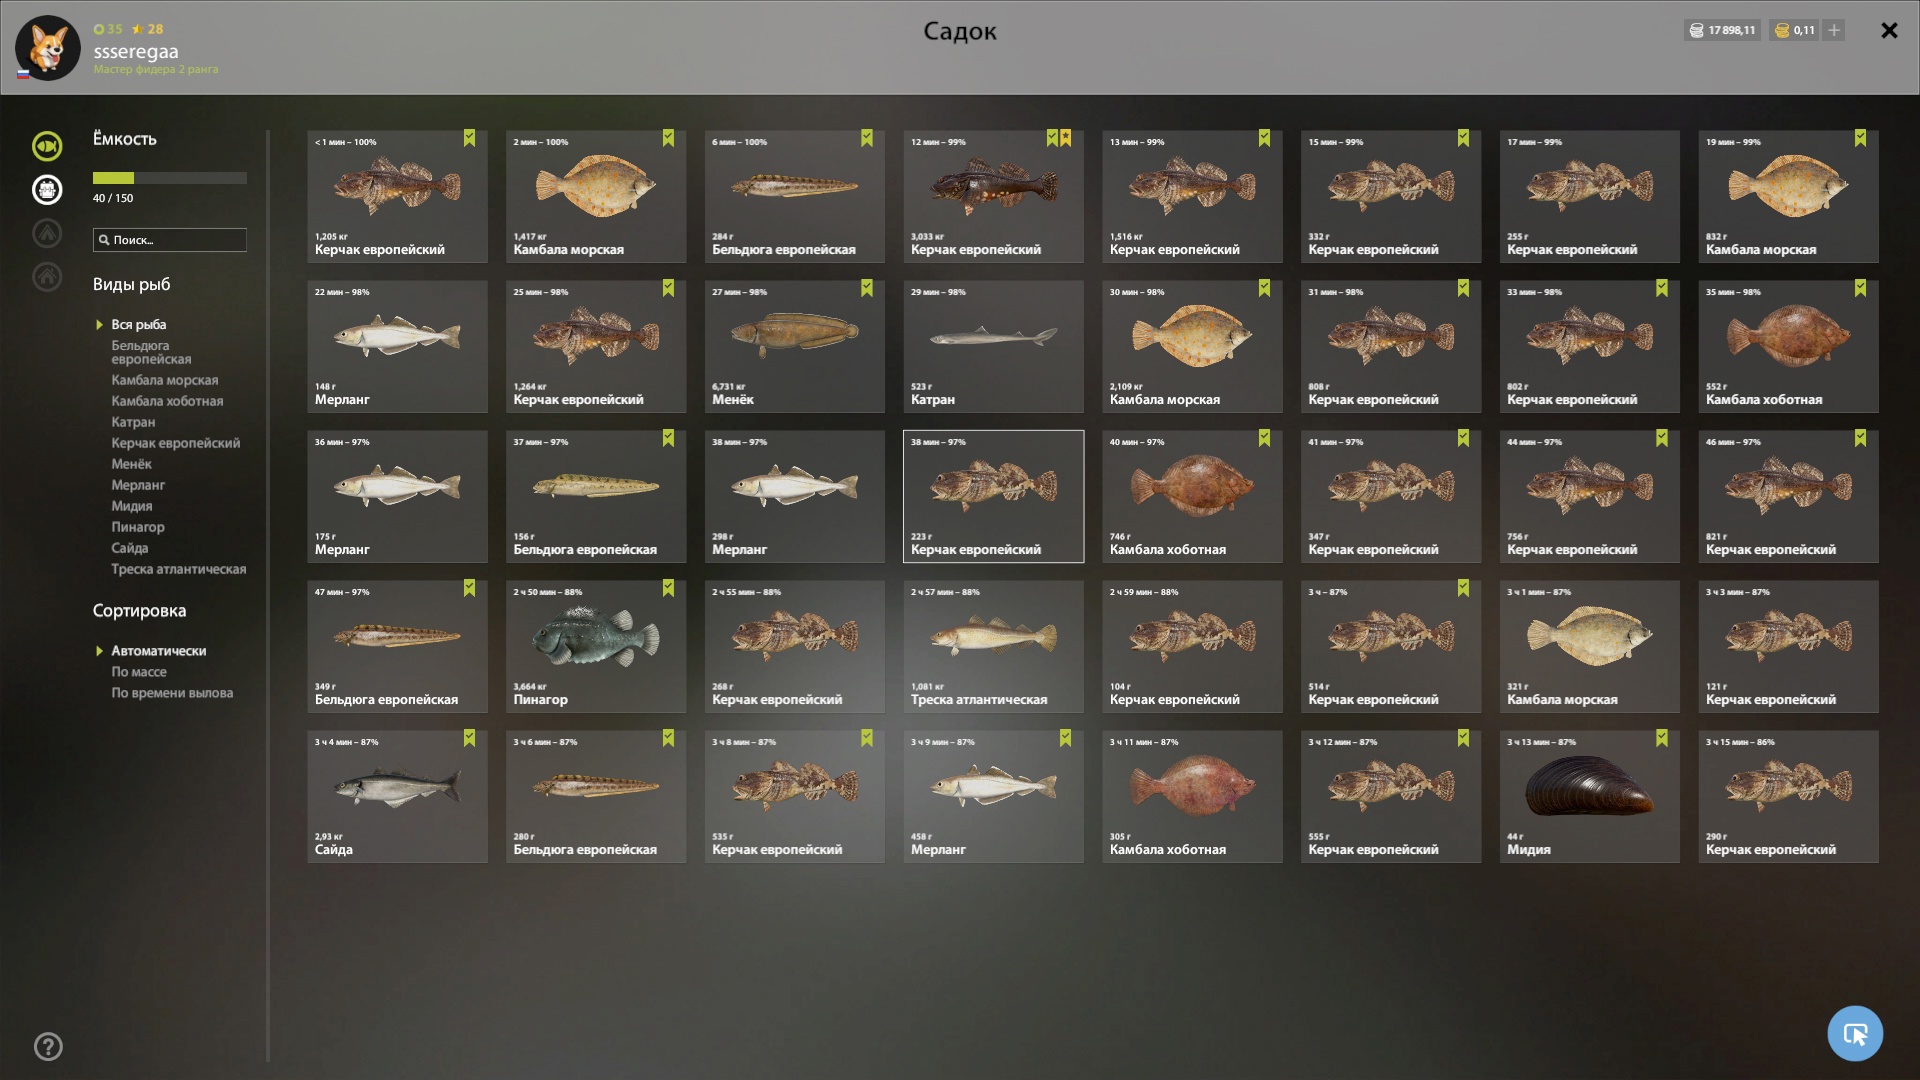Open the corgi player avatar

[x=47, y=47]
